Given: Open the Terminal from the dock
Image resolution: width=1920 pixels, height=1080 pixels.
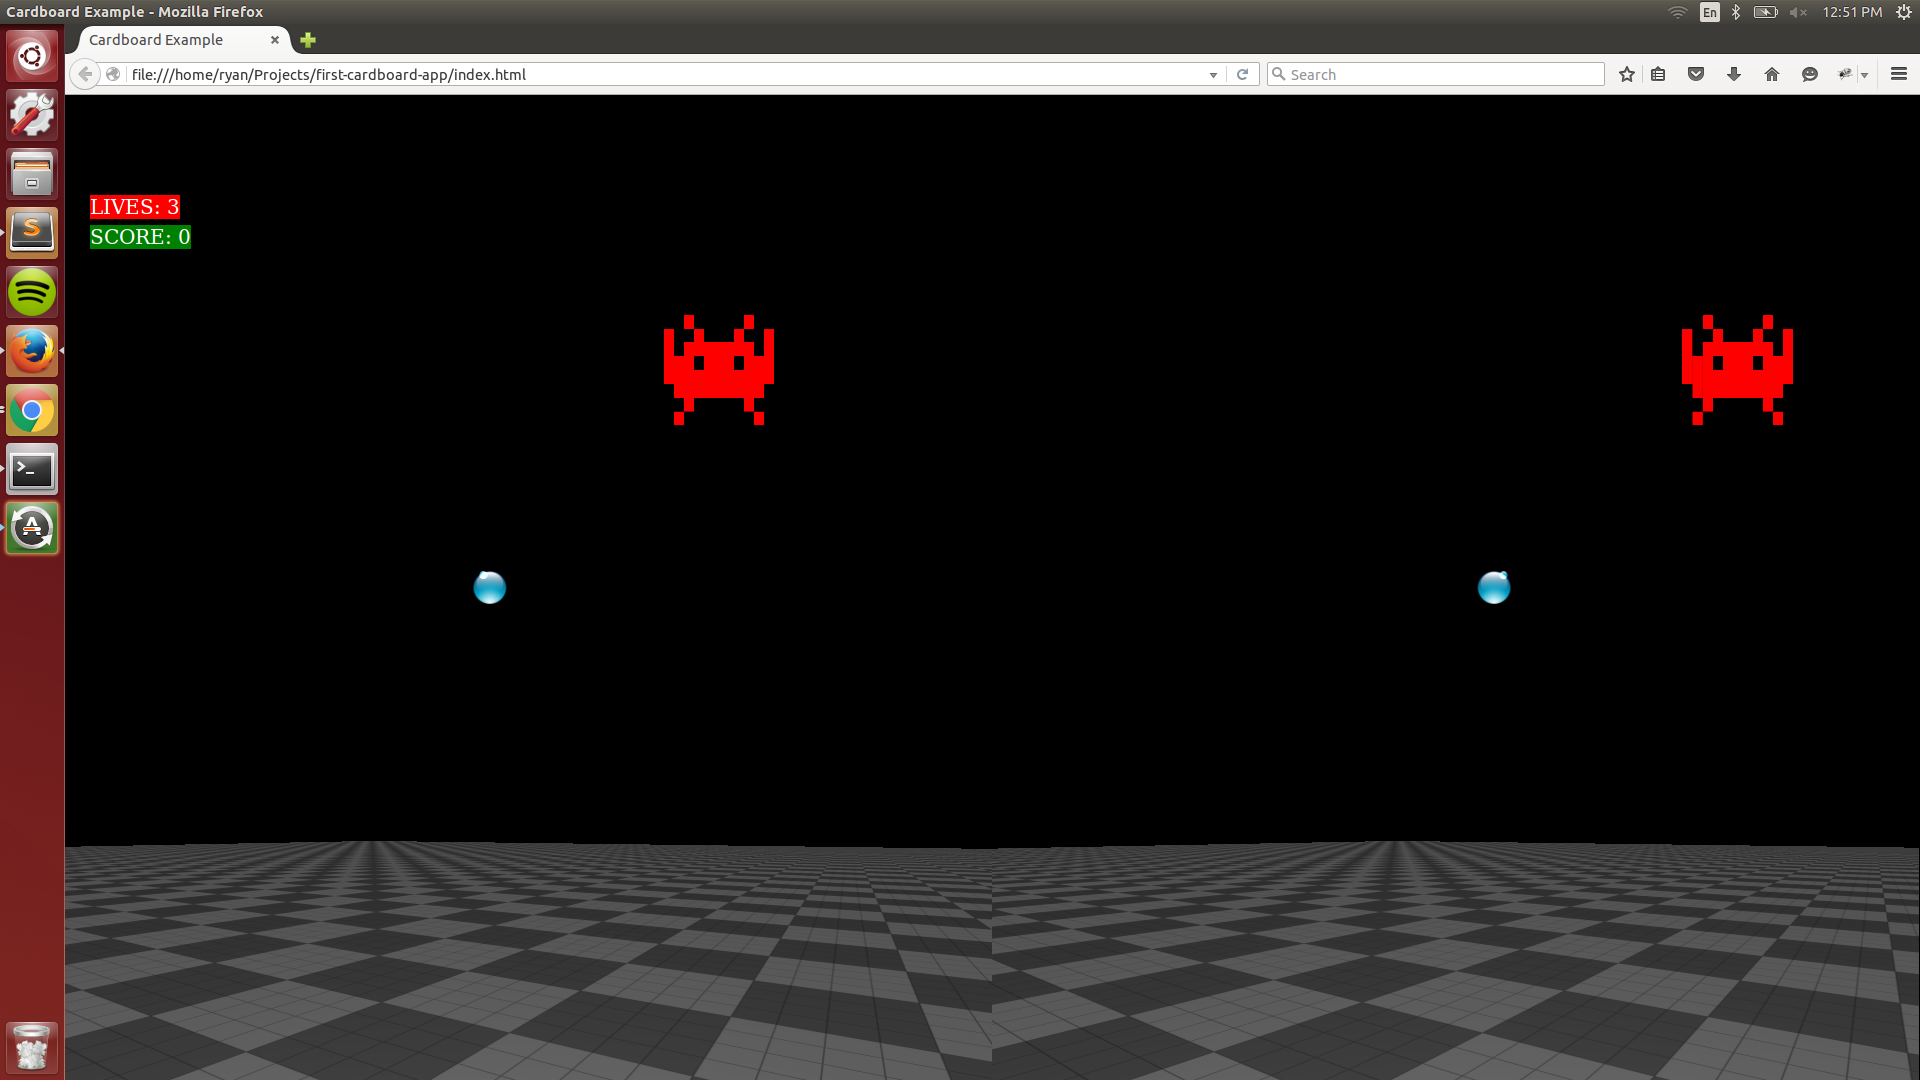Looking at the screenshot, I should click(32, 469).
